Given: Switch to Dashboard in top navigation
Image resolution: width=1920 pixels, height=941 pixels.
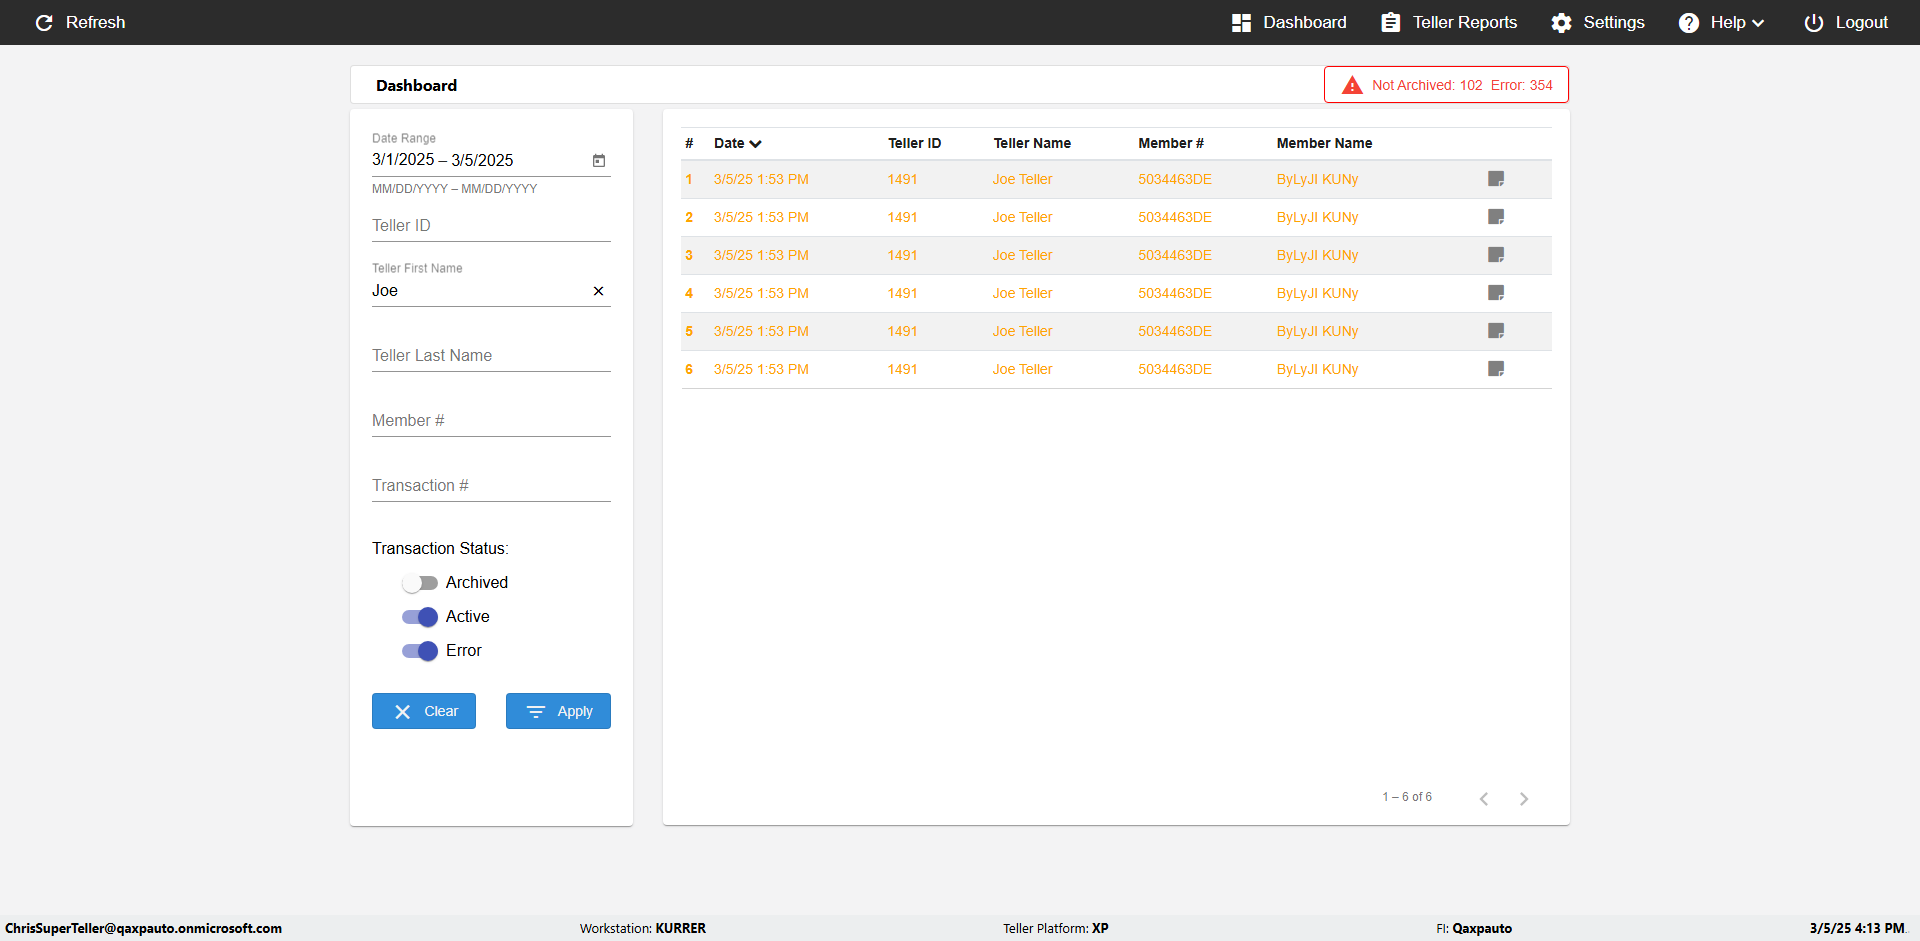Looking at the screenshot, I should 1289,22.
